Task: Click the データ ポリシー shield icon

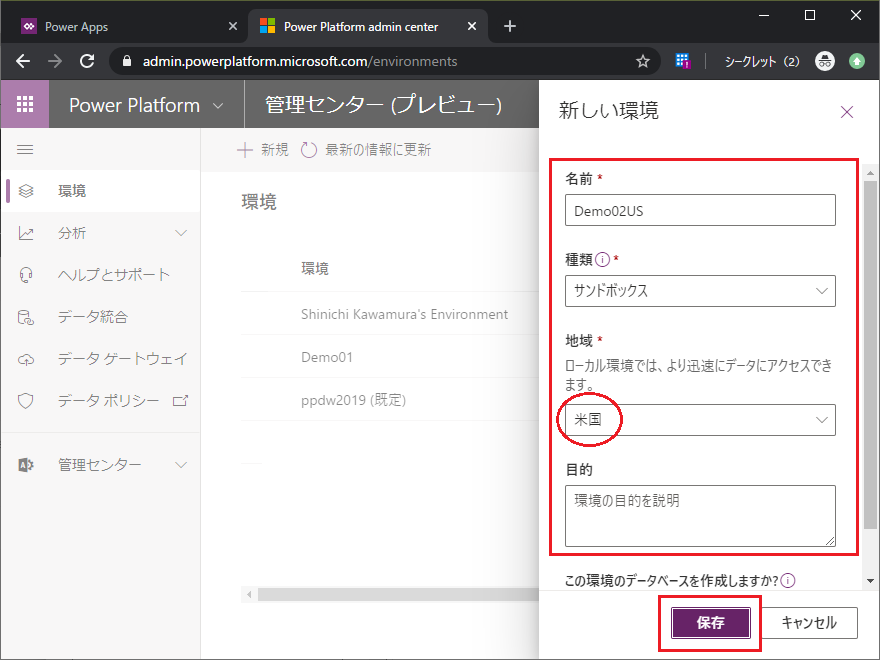Action: (26, 401)
